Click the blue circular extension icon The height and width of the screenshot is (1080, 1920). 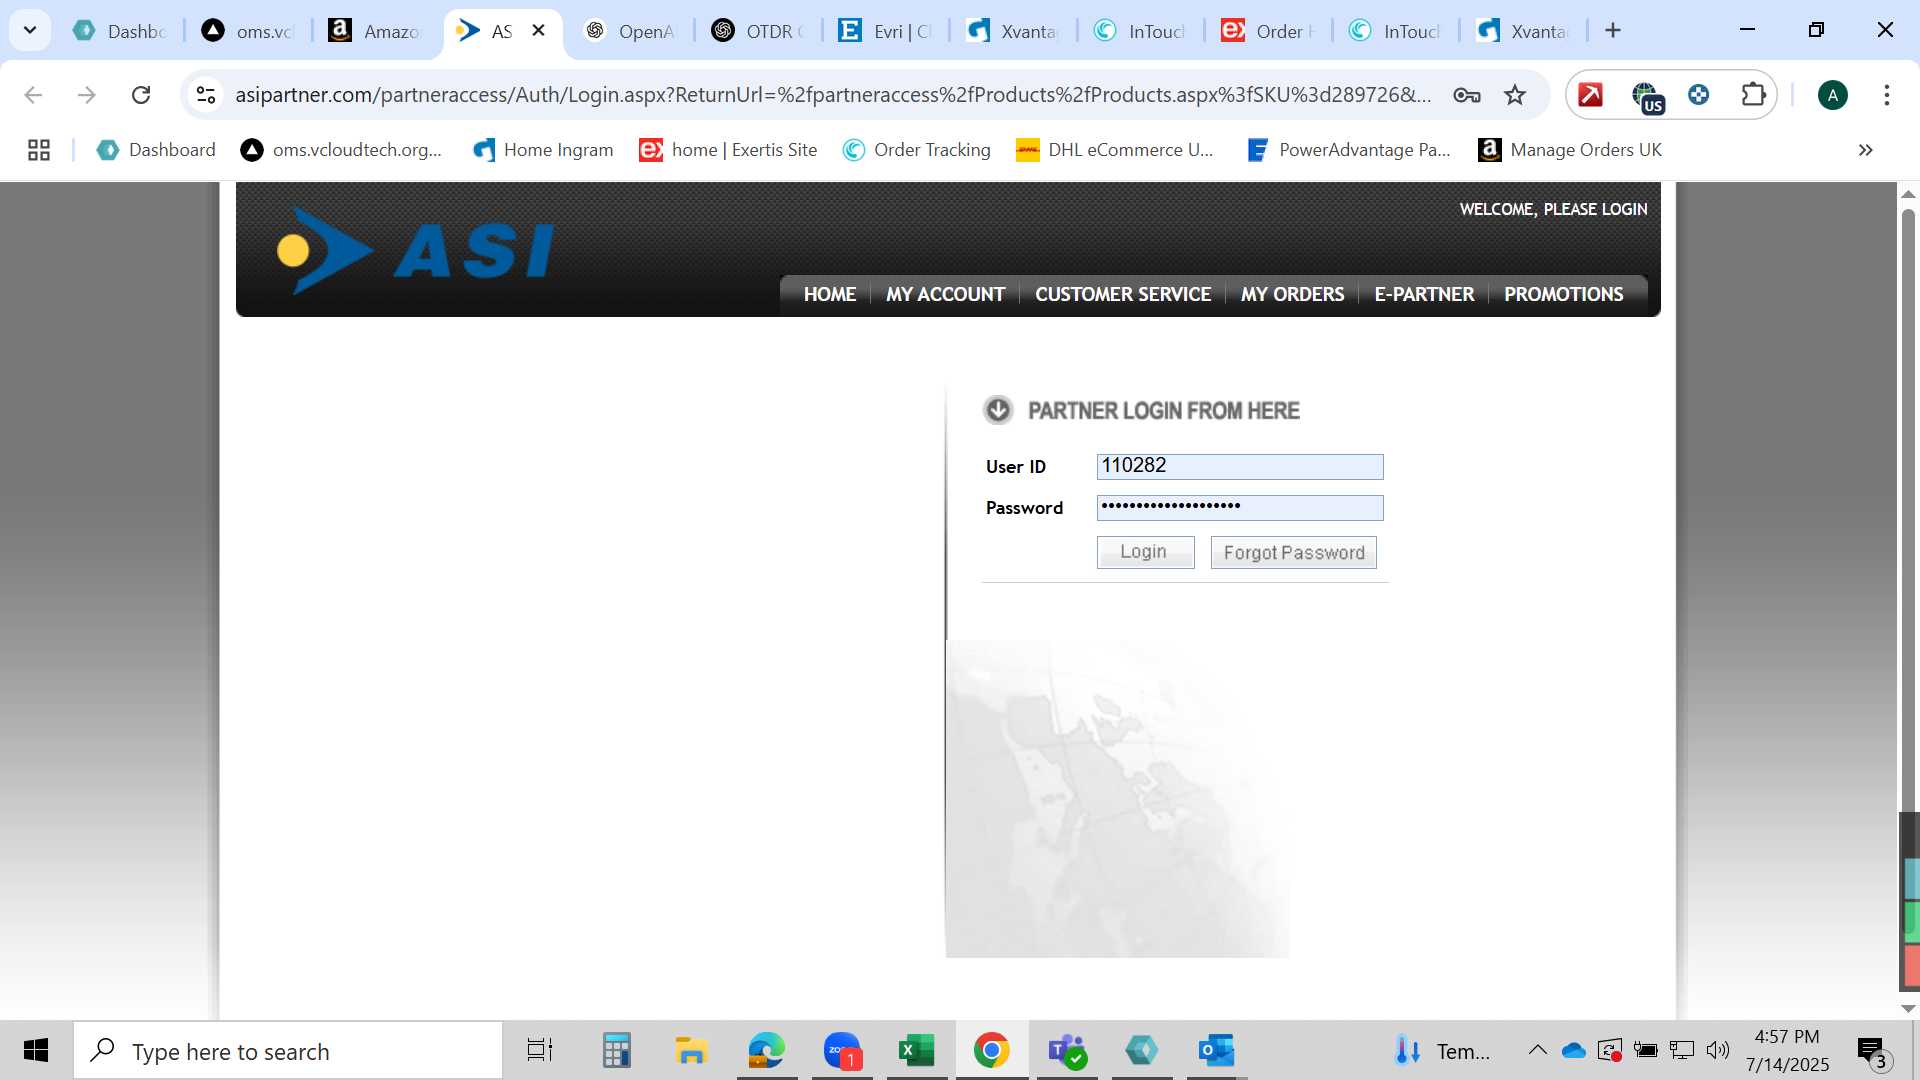pos(1698,95)
